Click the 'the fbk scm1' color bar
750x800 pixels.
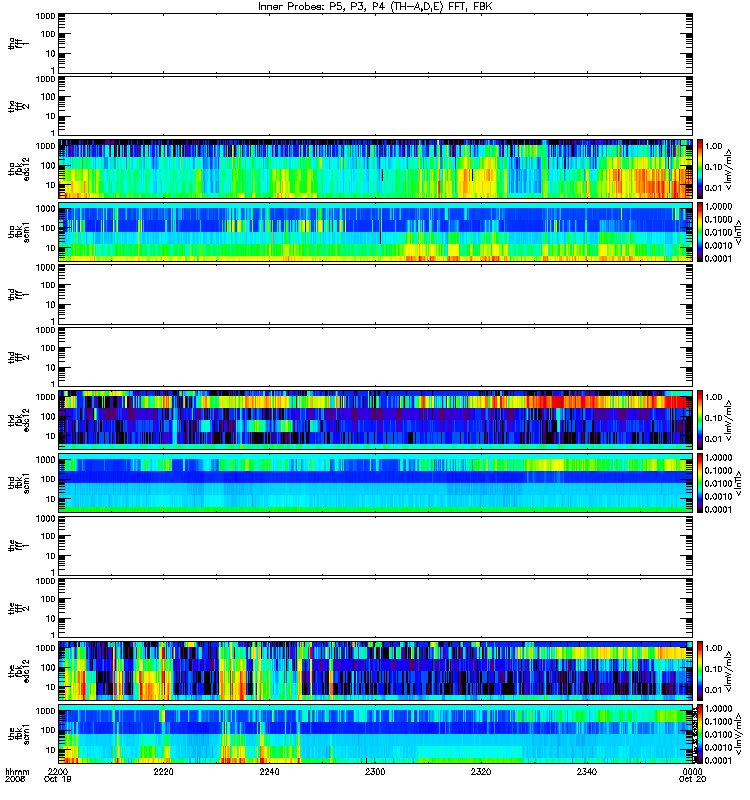point(700,734)
